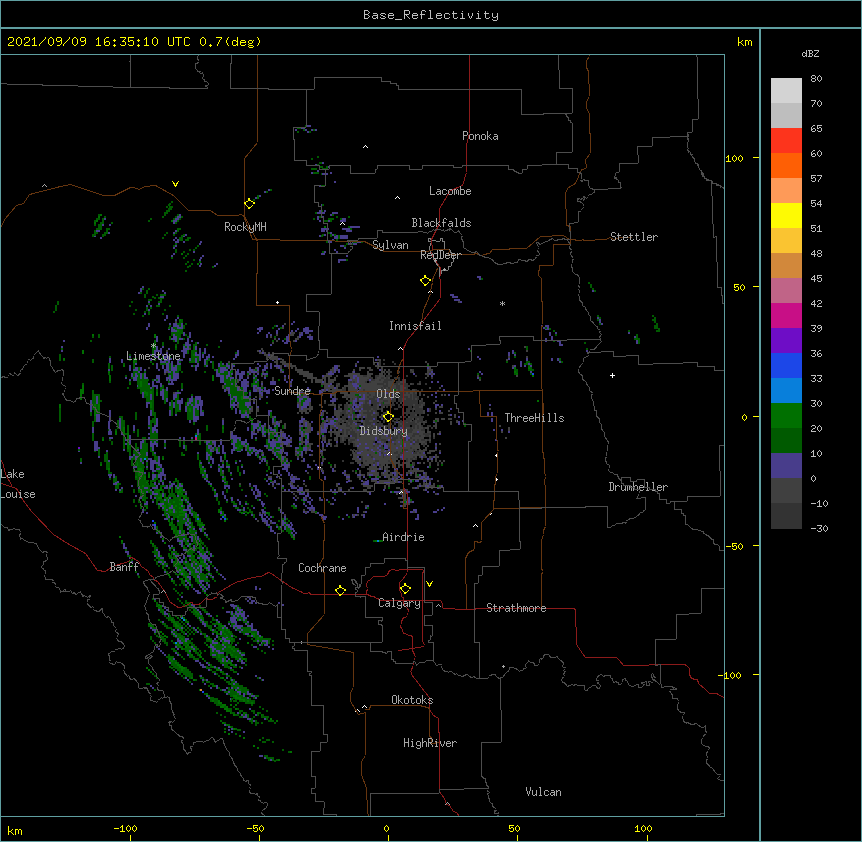862x842 pixels.
Task: Click the yellow V marker northwest of RockyMH
Action: click(x=175, y=184)
